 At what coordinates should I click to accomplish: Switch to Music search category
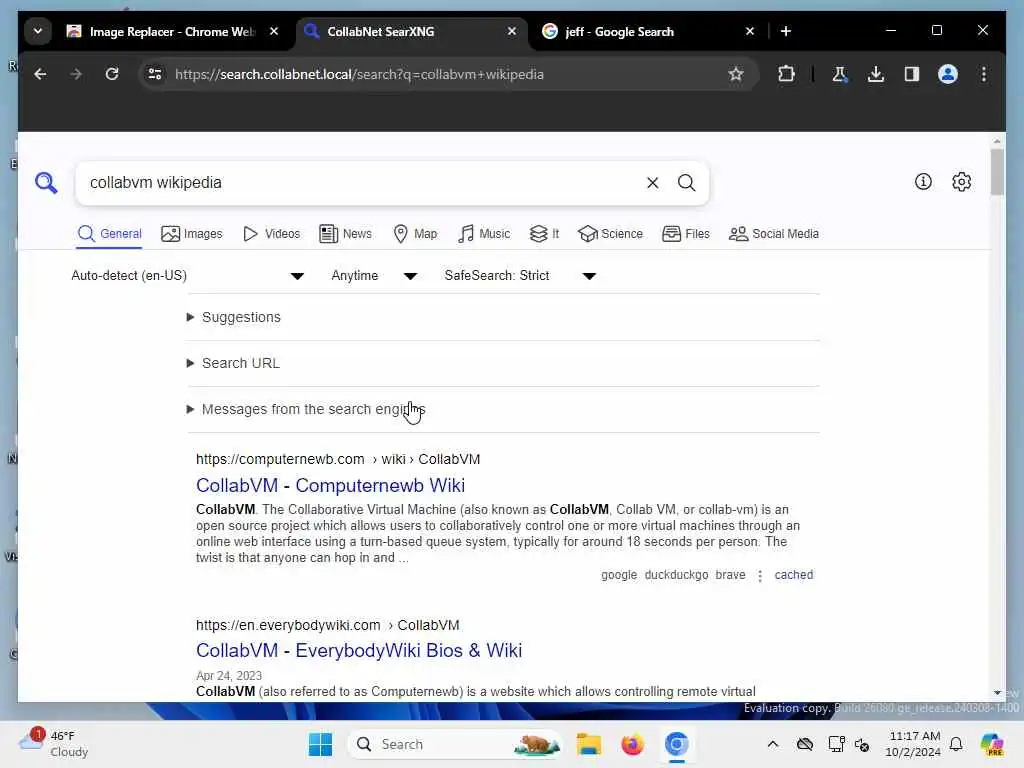coord(483,234)
